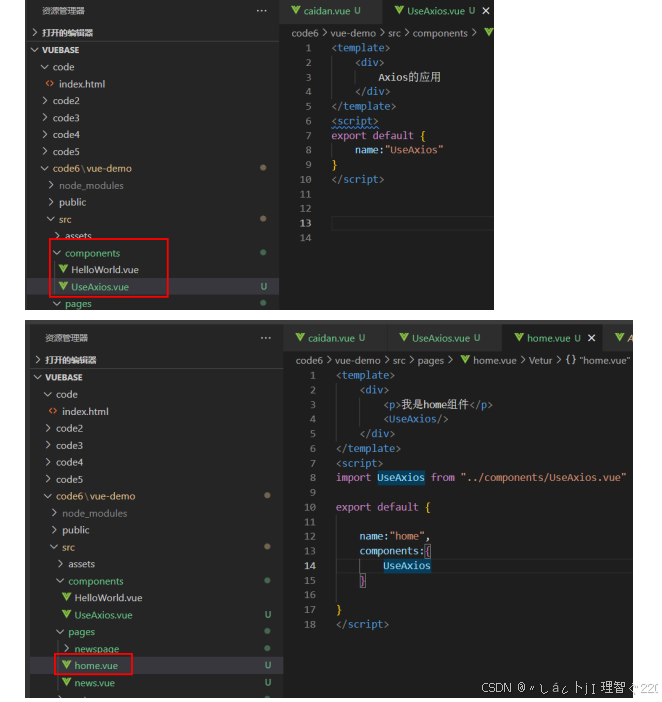
Task: Switch to UseAxios.vue tab in top editor
Action: pos(441,11)
